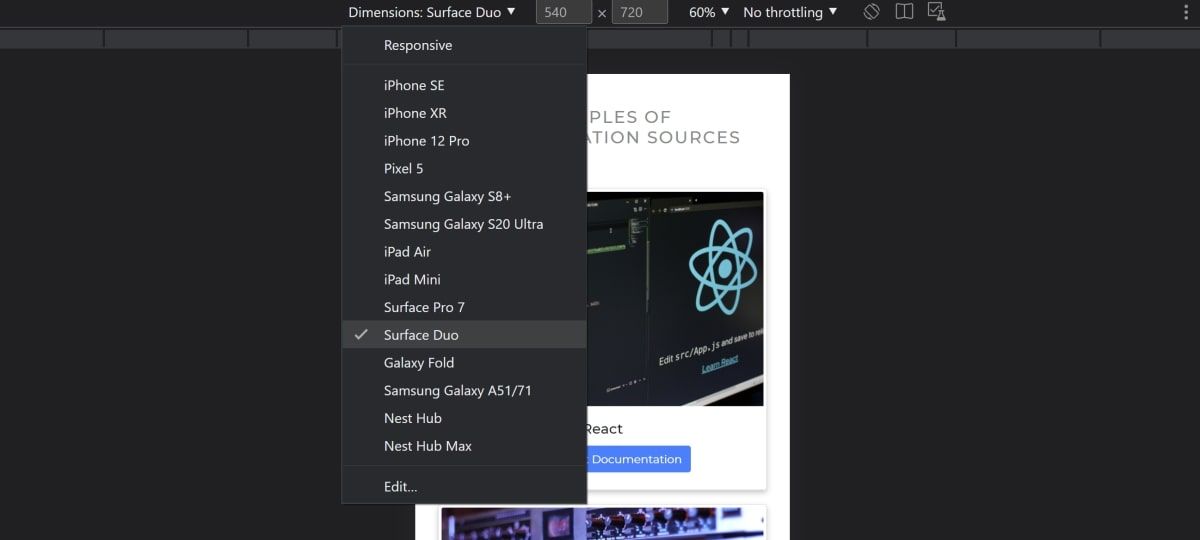Click the width field showing 540
Screen dimensions: 1200x540
click(564, 12)
